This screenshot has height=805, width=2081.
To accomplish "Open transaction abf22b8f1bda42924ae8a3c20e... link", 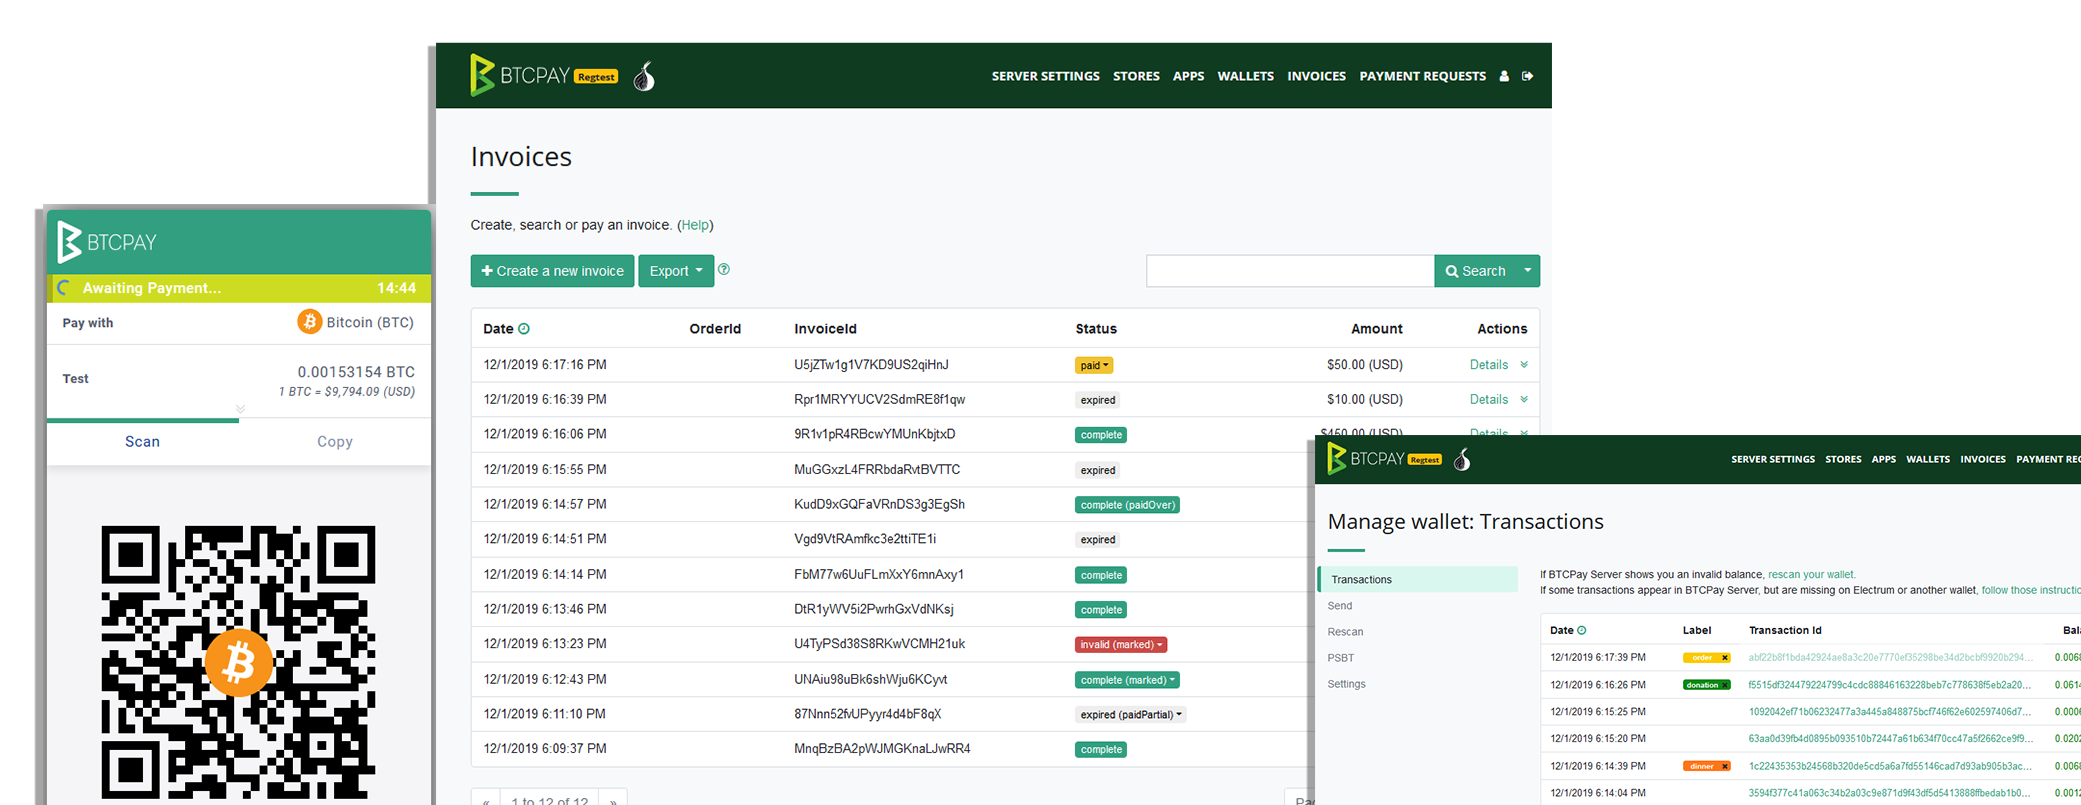I will (1890, 658).
